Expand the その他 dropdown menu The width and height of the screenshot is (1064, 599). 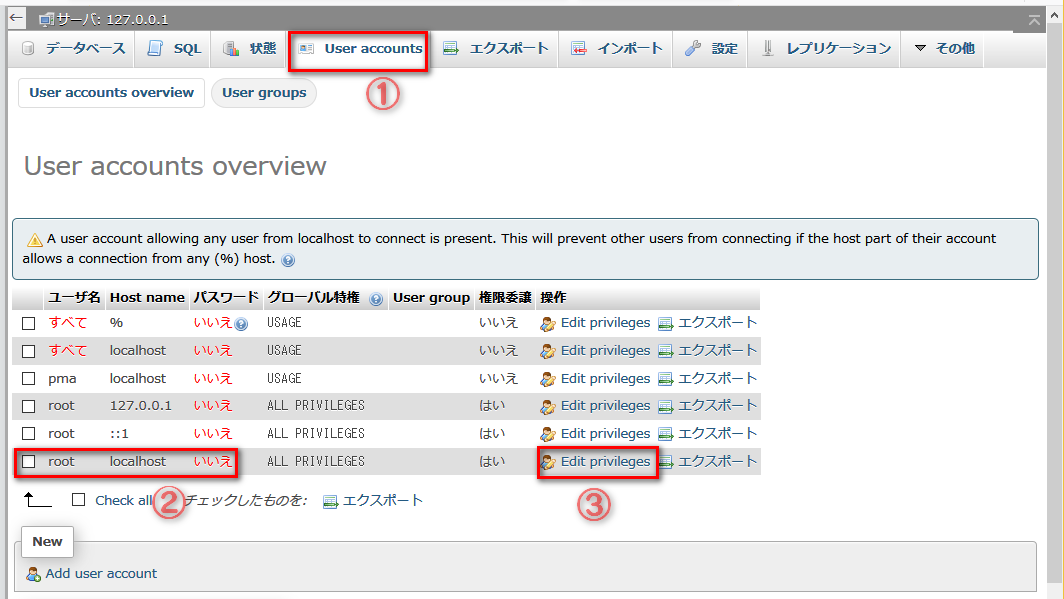coord(944,48)
